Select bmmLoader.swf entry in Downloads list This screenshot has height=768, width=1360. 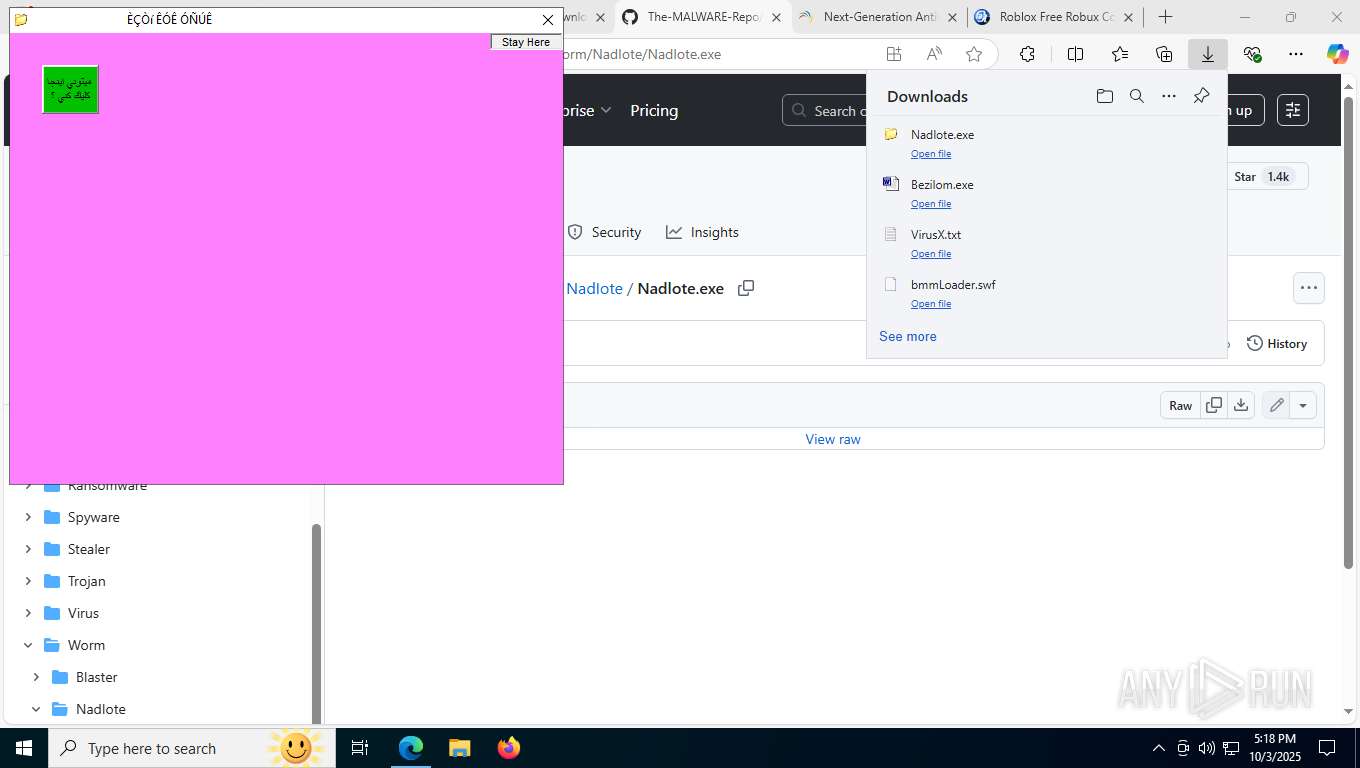point(1047,293)
